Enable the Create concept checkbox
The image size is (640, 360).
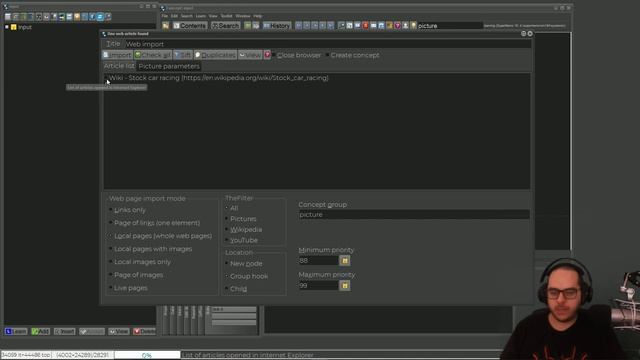pyautogui.click(x=352, y=55)
